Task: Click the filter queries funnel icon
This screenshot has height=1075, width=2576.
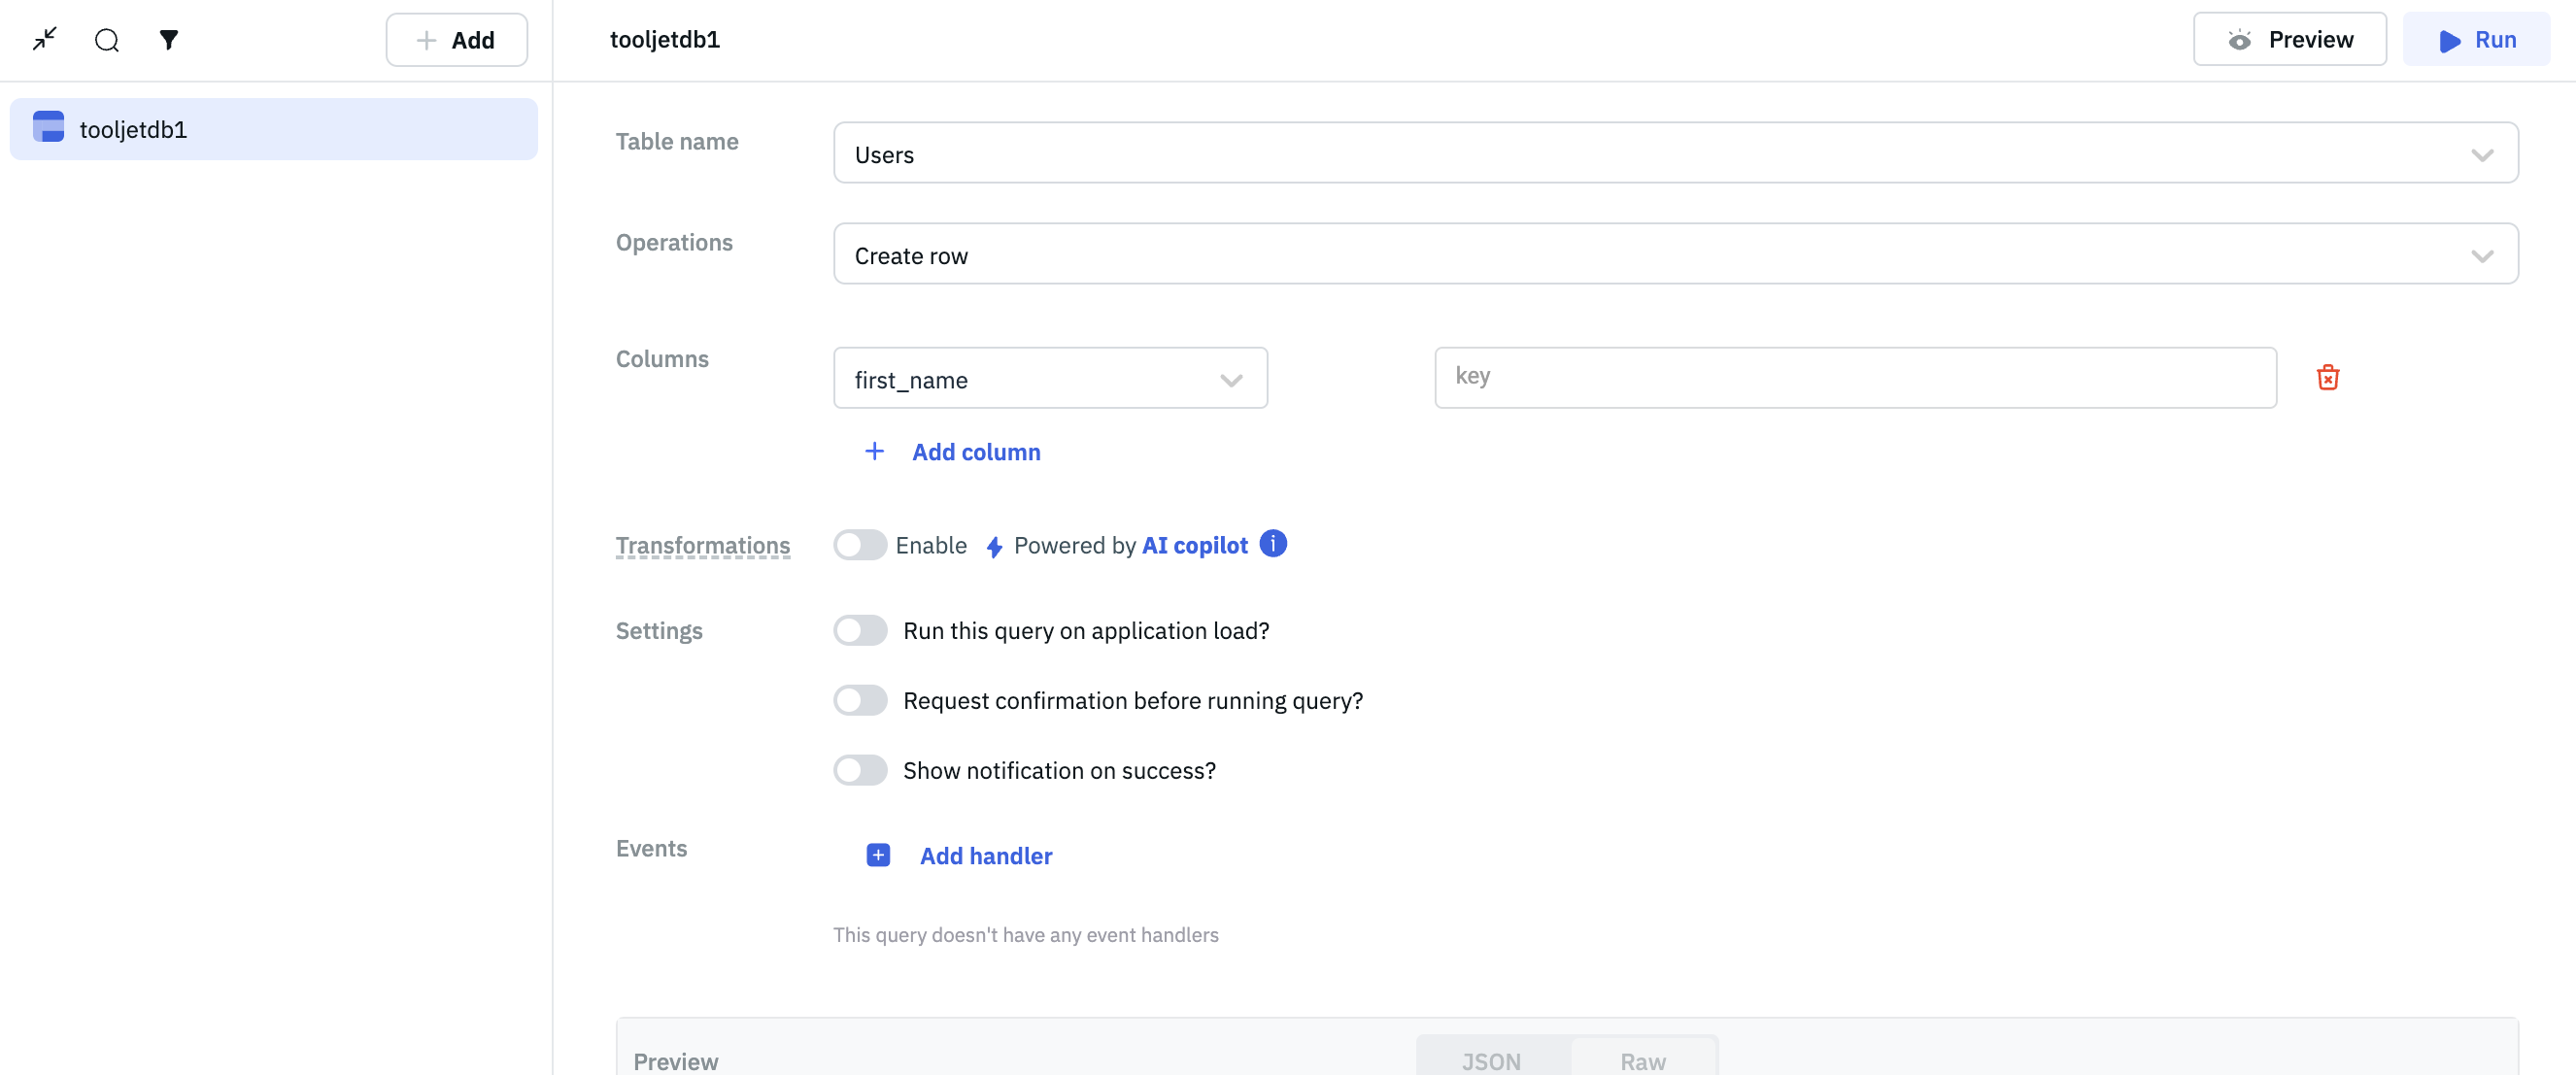Action: [x=169, y=40]
